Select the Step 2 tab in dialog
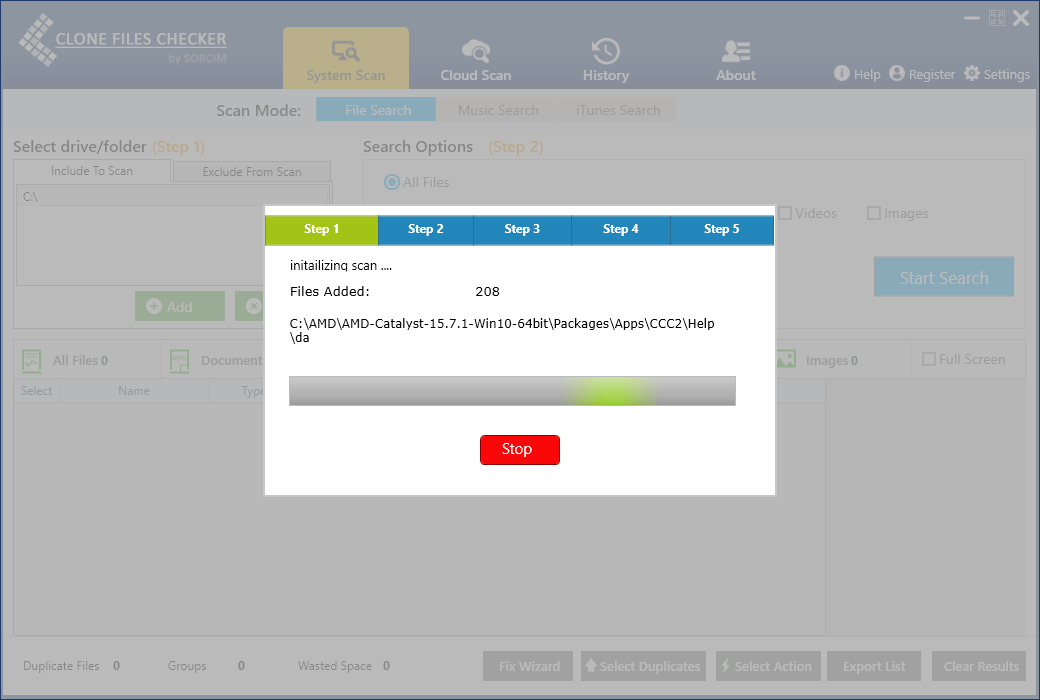Screen dimensions: 1040x700 pos(426,230)
